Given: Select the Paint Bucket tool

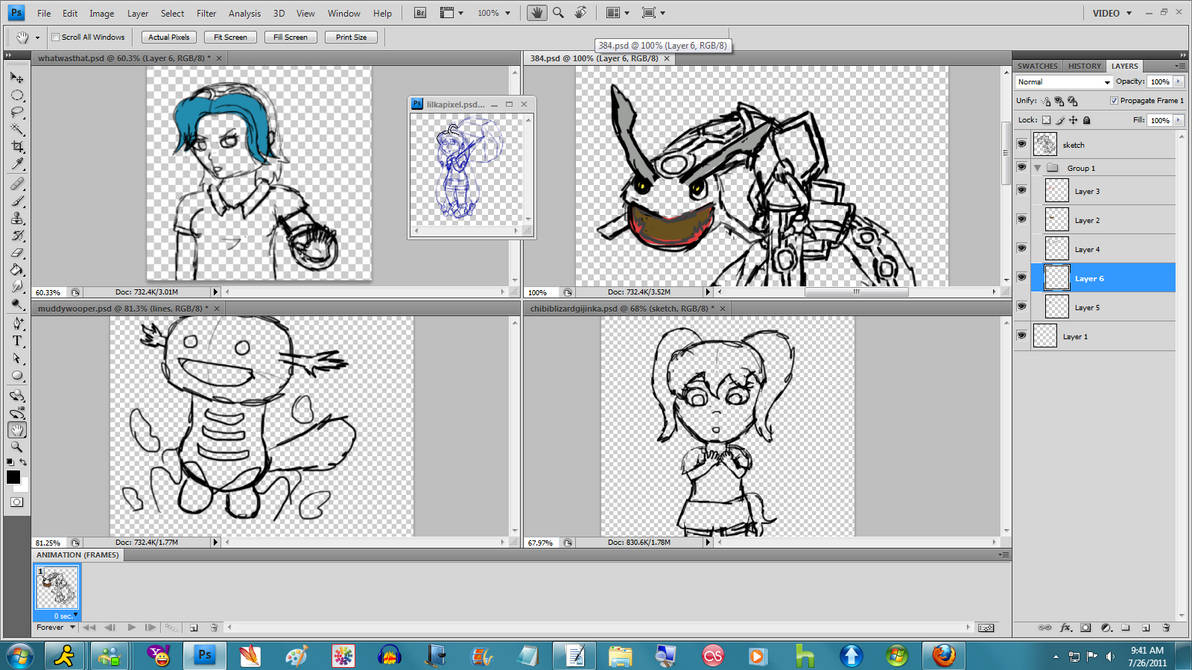Looking at the screenshot, I should point(17,270).
